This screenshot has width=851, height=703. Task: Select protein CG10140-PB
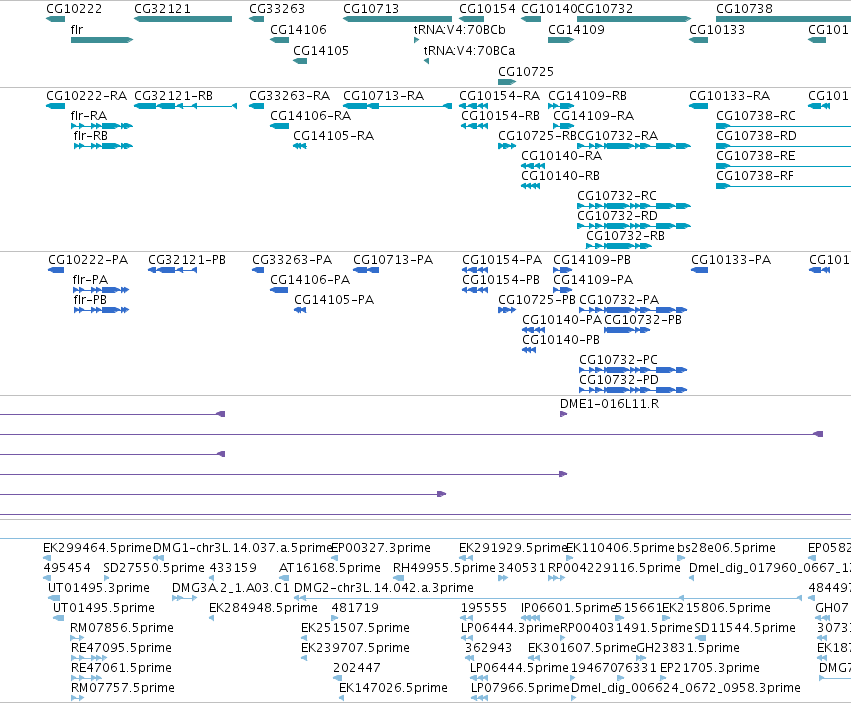click(x=561, y=340)
